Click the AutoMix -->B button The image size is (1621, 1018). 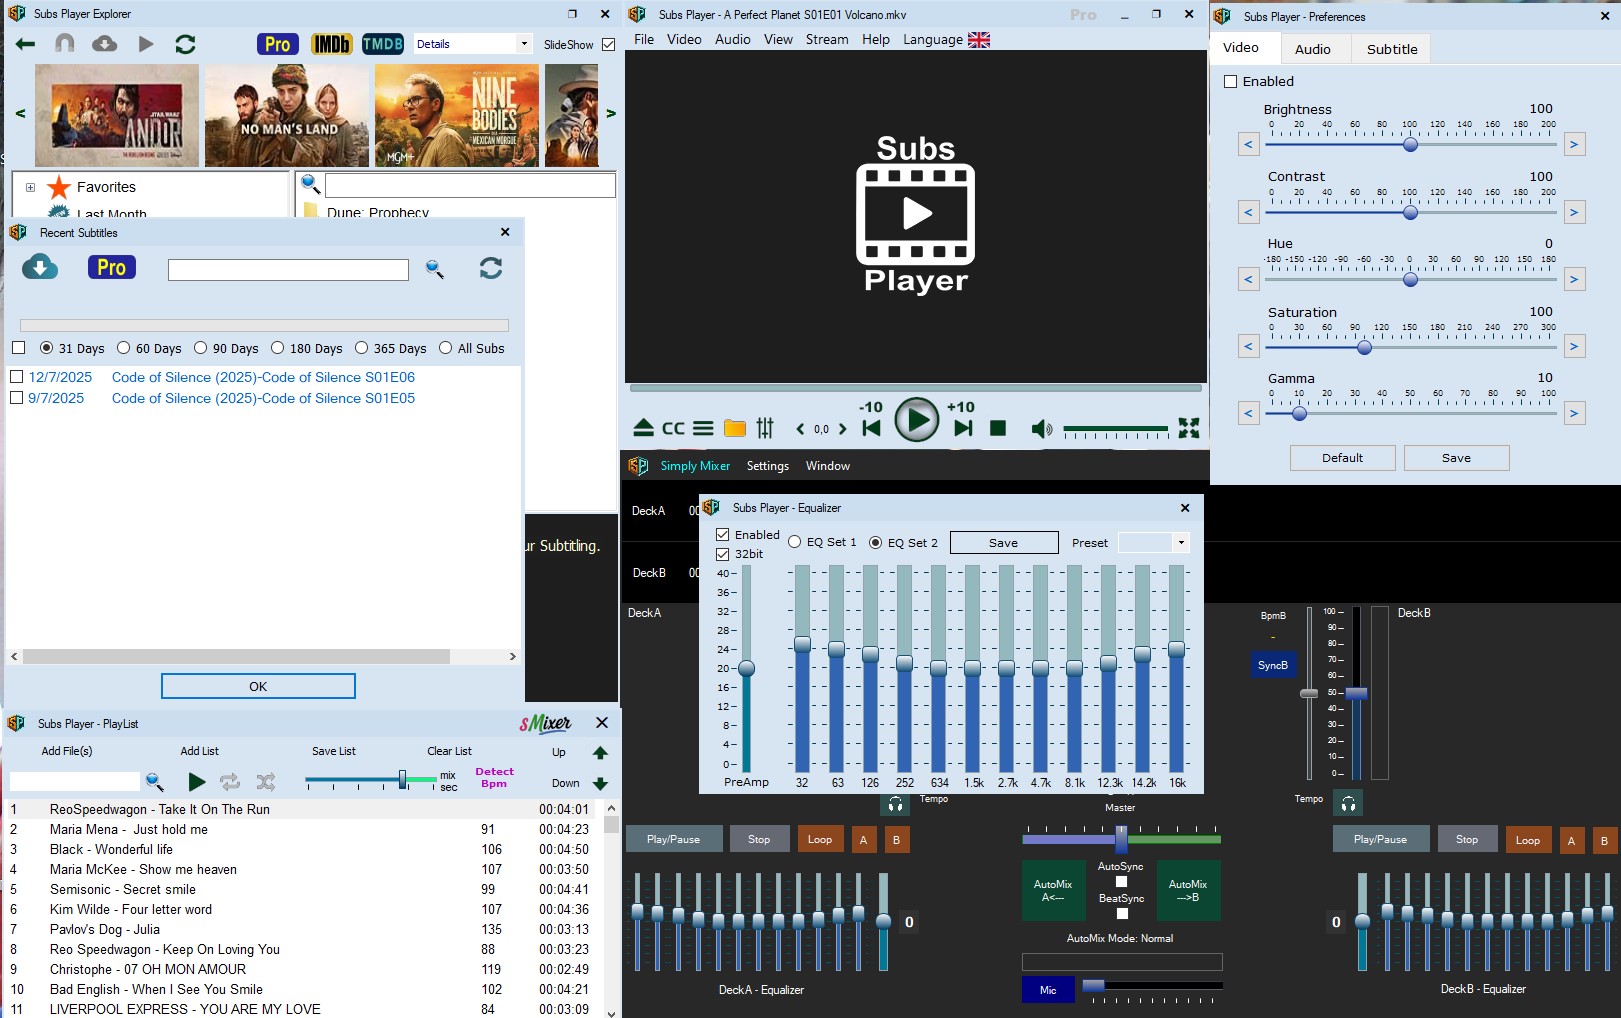(x=1187, y=890)
